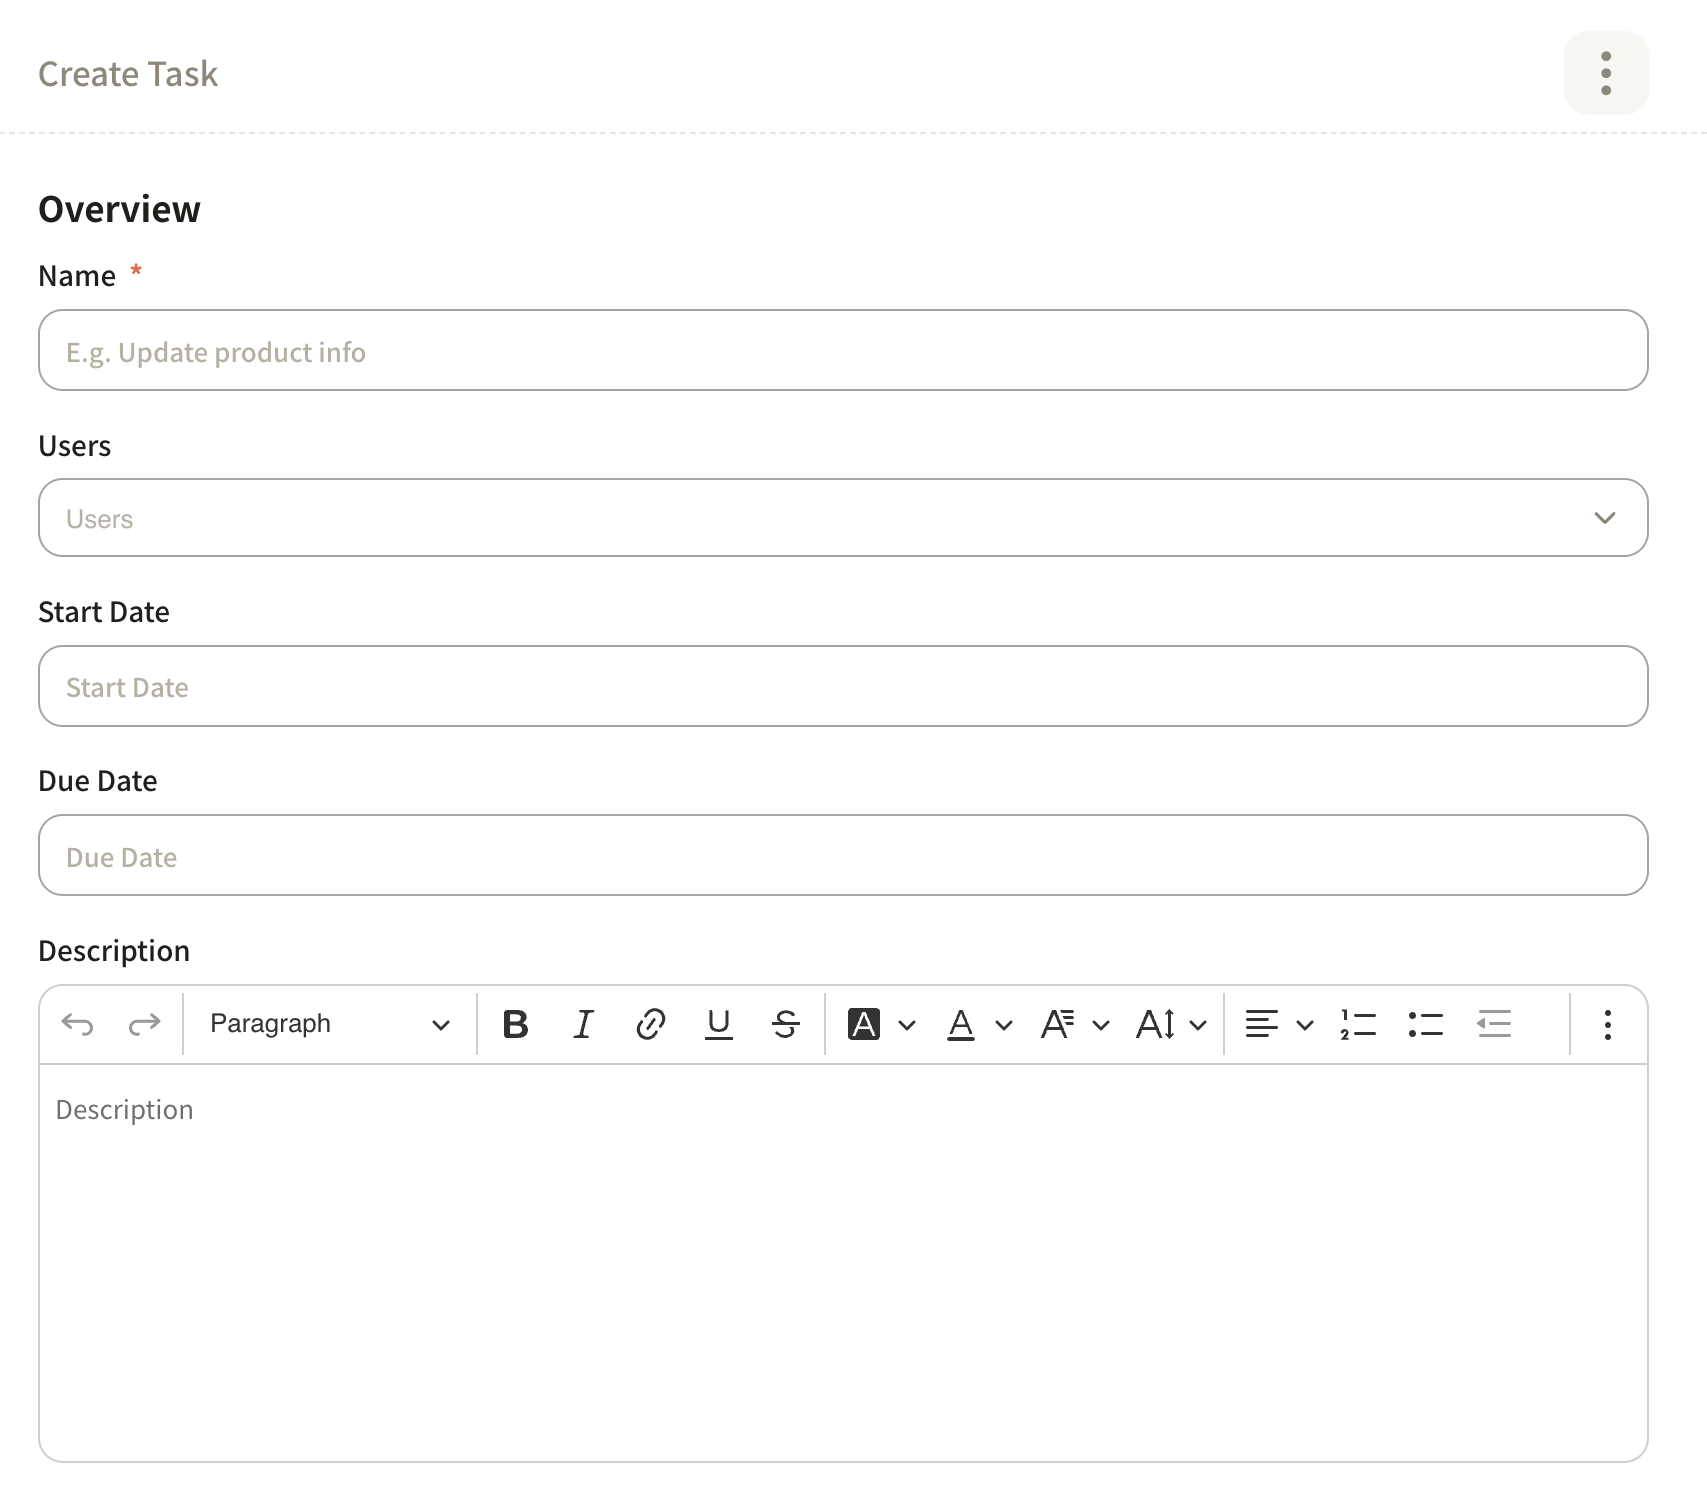Viewport: 1707px width, 1494px height.
Task: Open the font family dropdown
Action: click(1074, 1024)
